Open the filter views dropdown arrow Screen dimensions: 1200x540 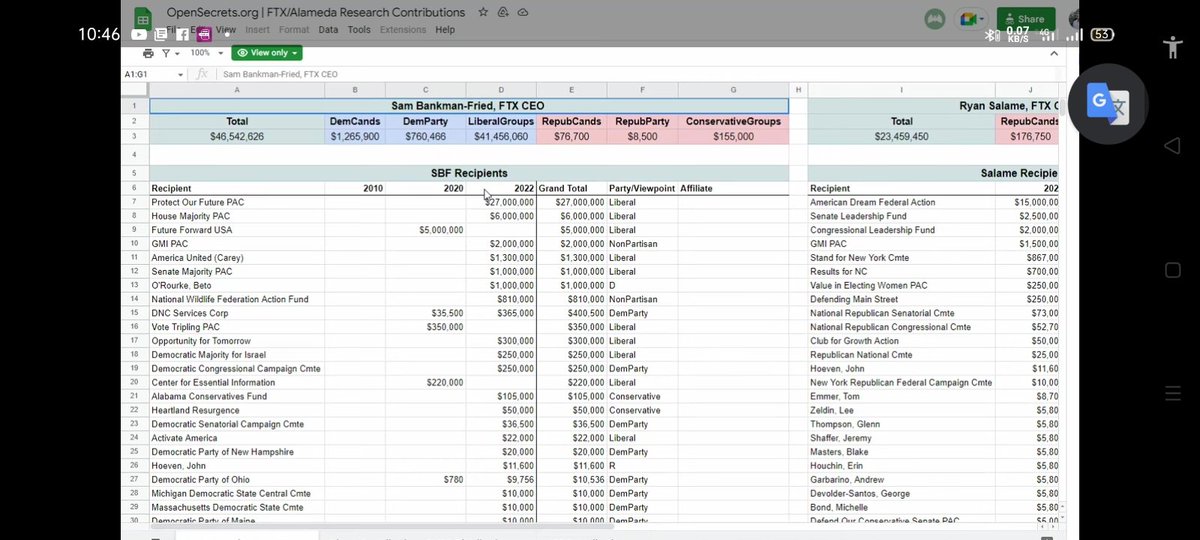[177, 53]
